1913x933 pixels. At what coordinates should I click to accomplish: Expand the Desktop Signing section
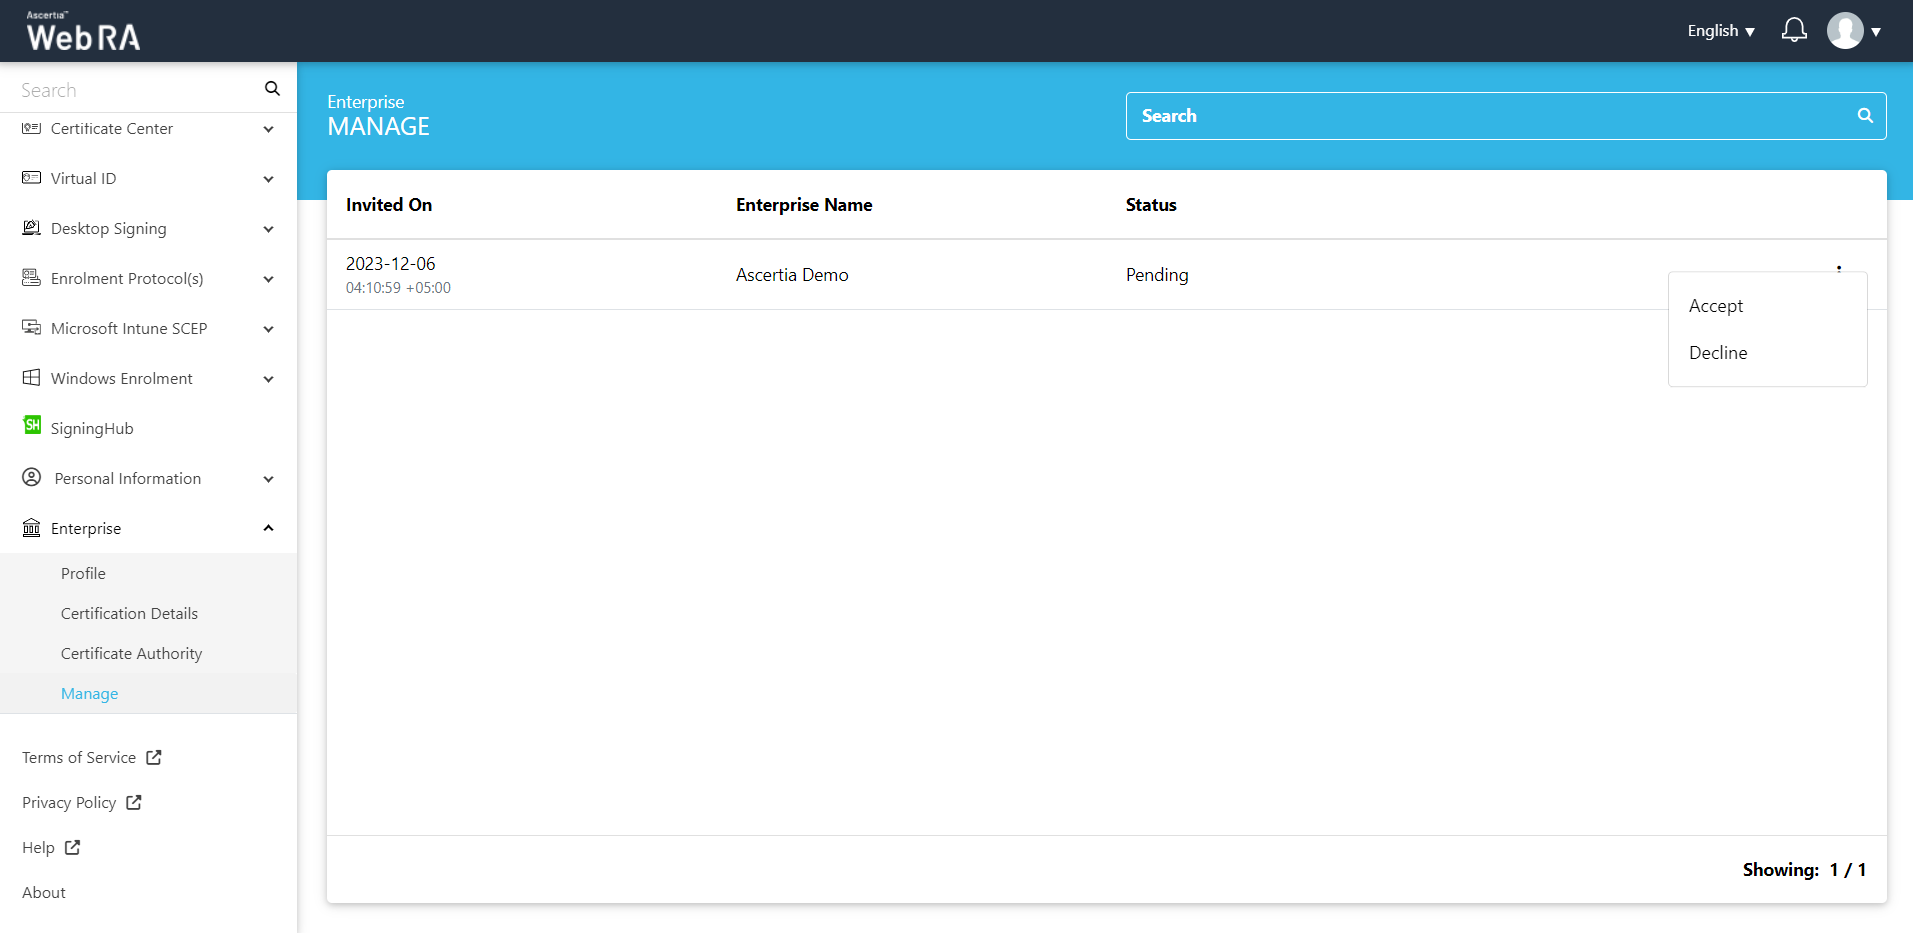coord(268,229)
